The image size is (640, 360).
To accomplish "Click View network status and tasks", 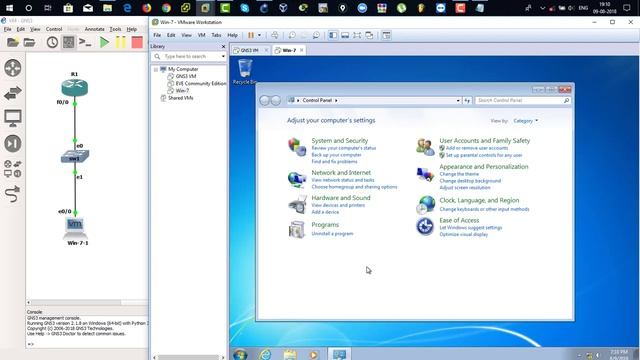I will [x=343, y=180].
